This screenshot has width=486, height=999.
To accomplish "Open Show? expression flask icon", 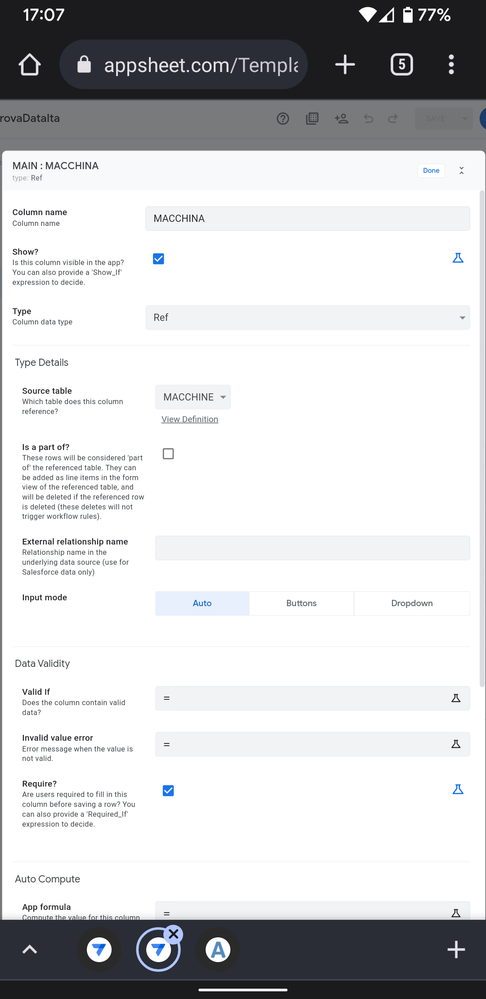I will click(457, 258).
